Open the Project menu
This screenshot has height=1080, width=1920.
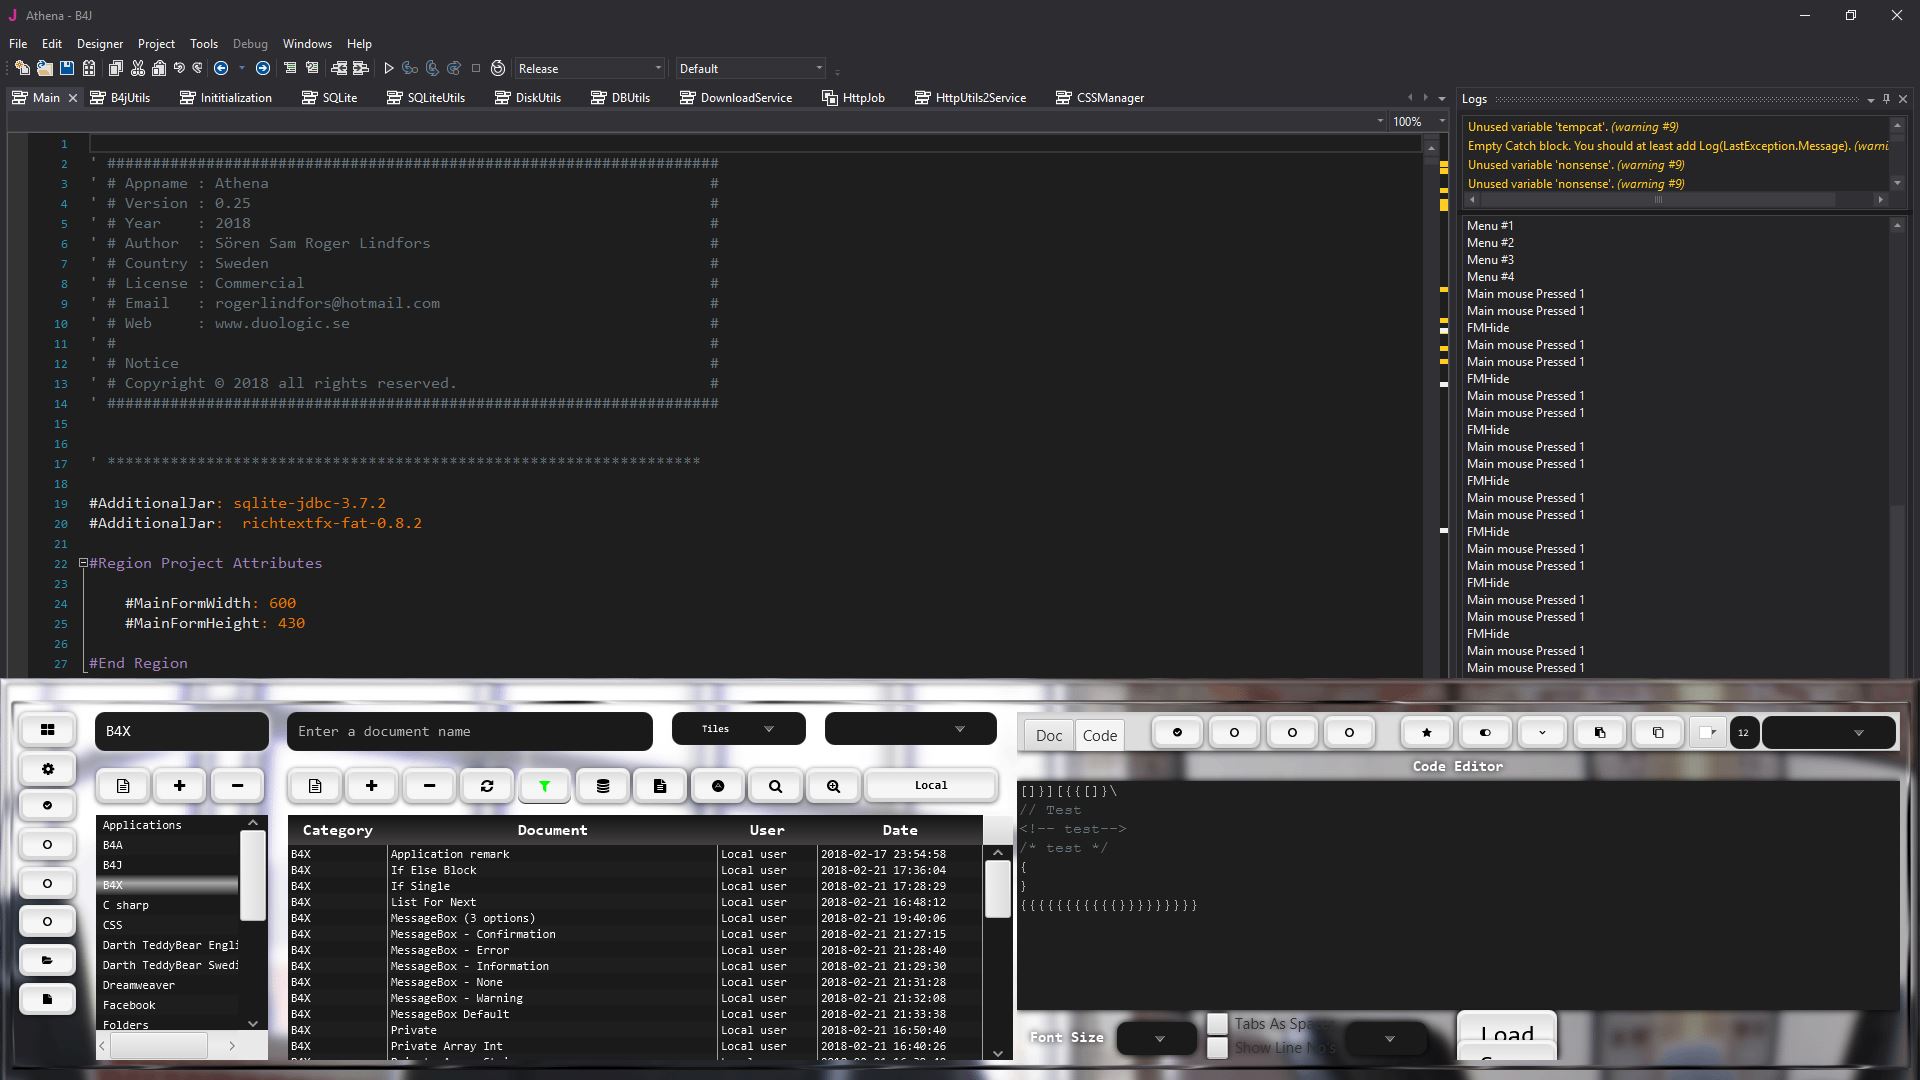pyautogui.click(x=156, y=44)
